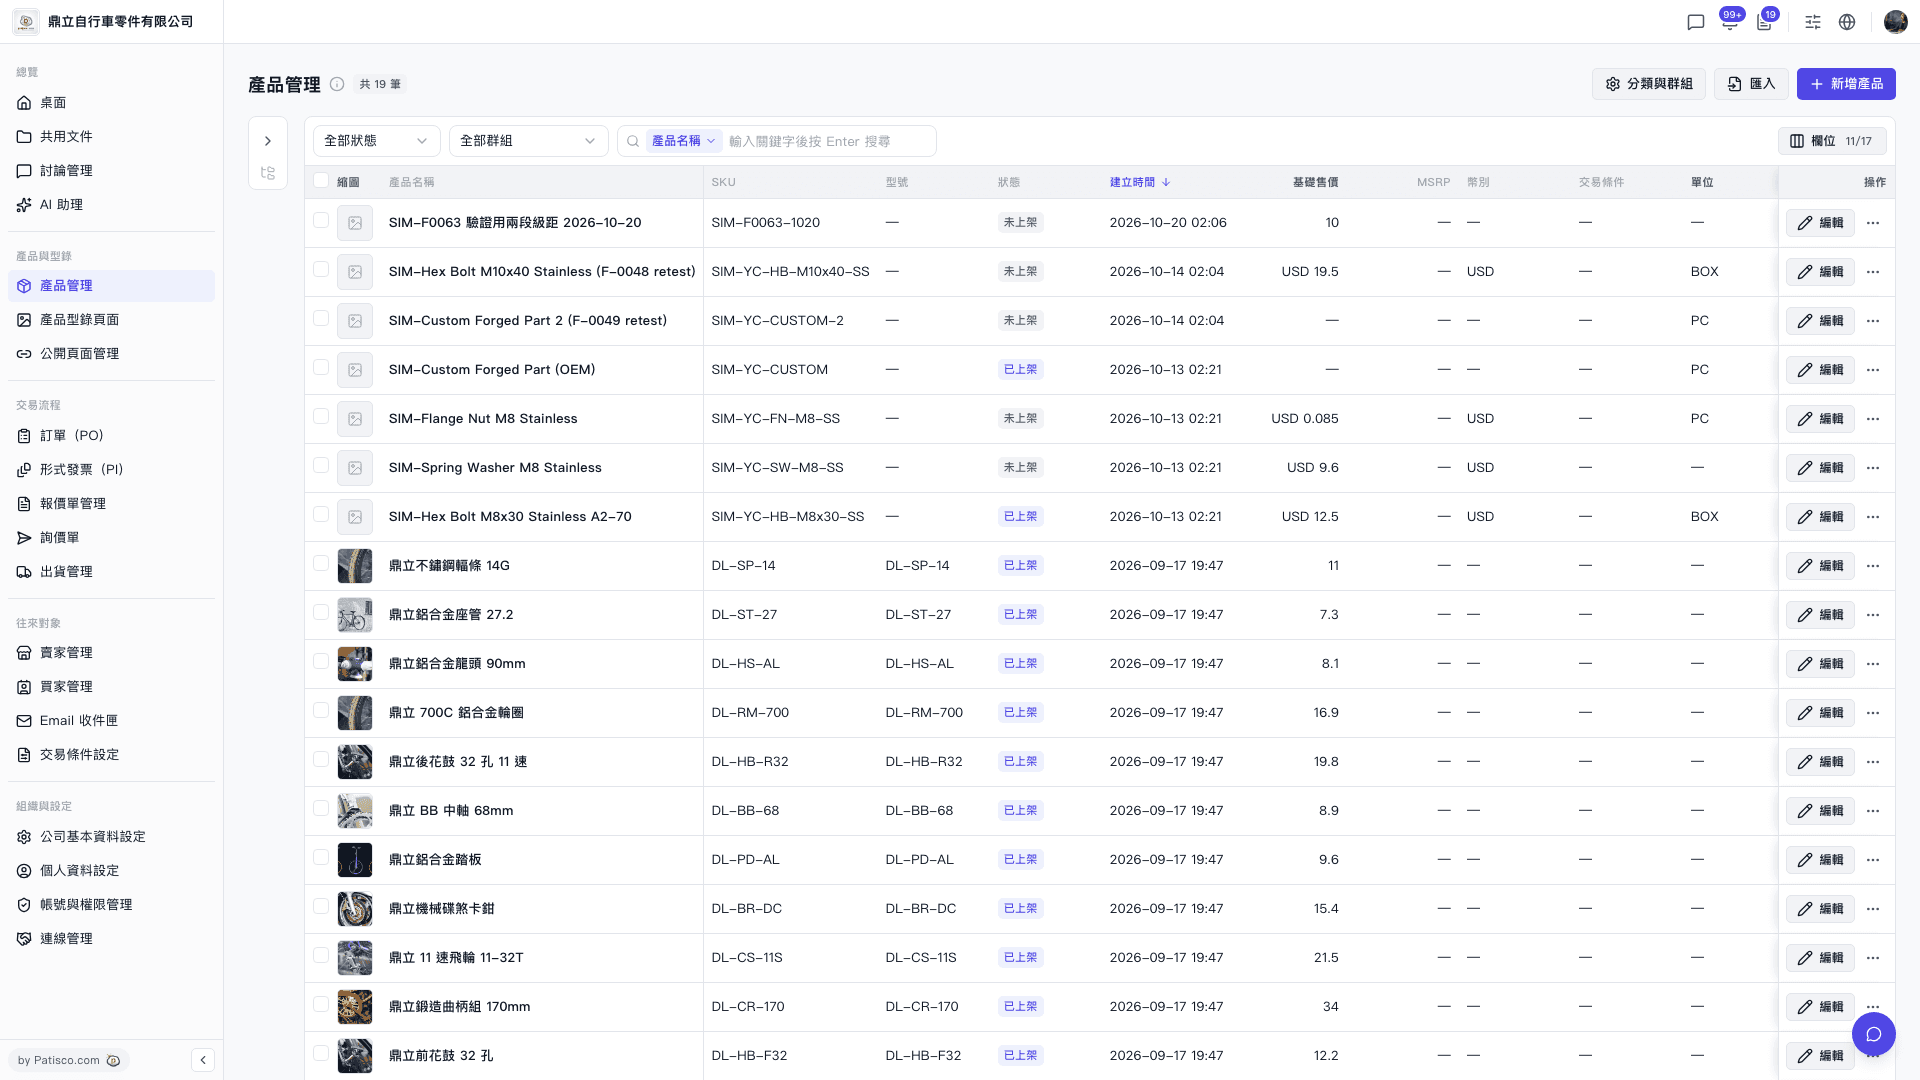Open the sliders settings icon in header
Viewport: 1920px width, 1080px height.
click(1813, 22)
